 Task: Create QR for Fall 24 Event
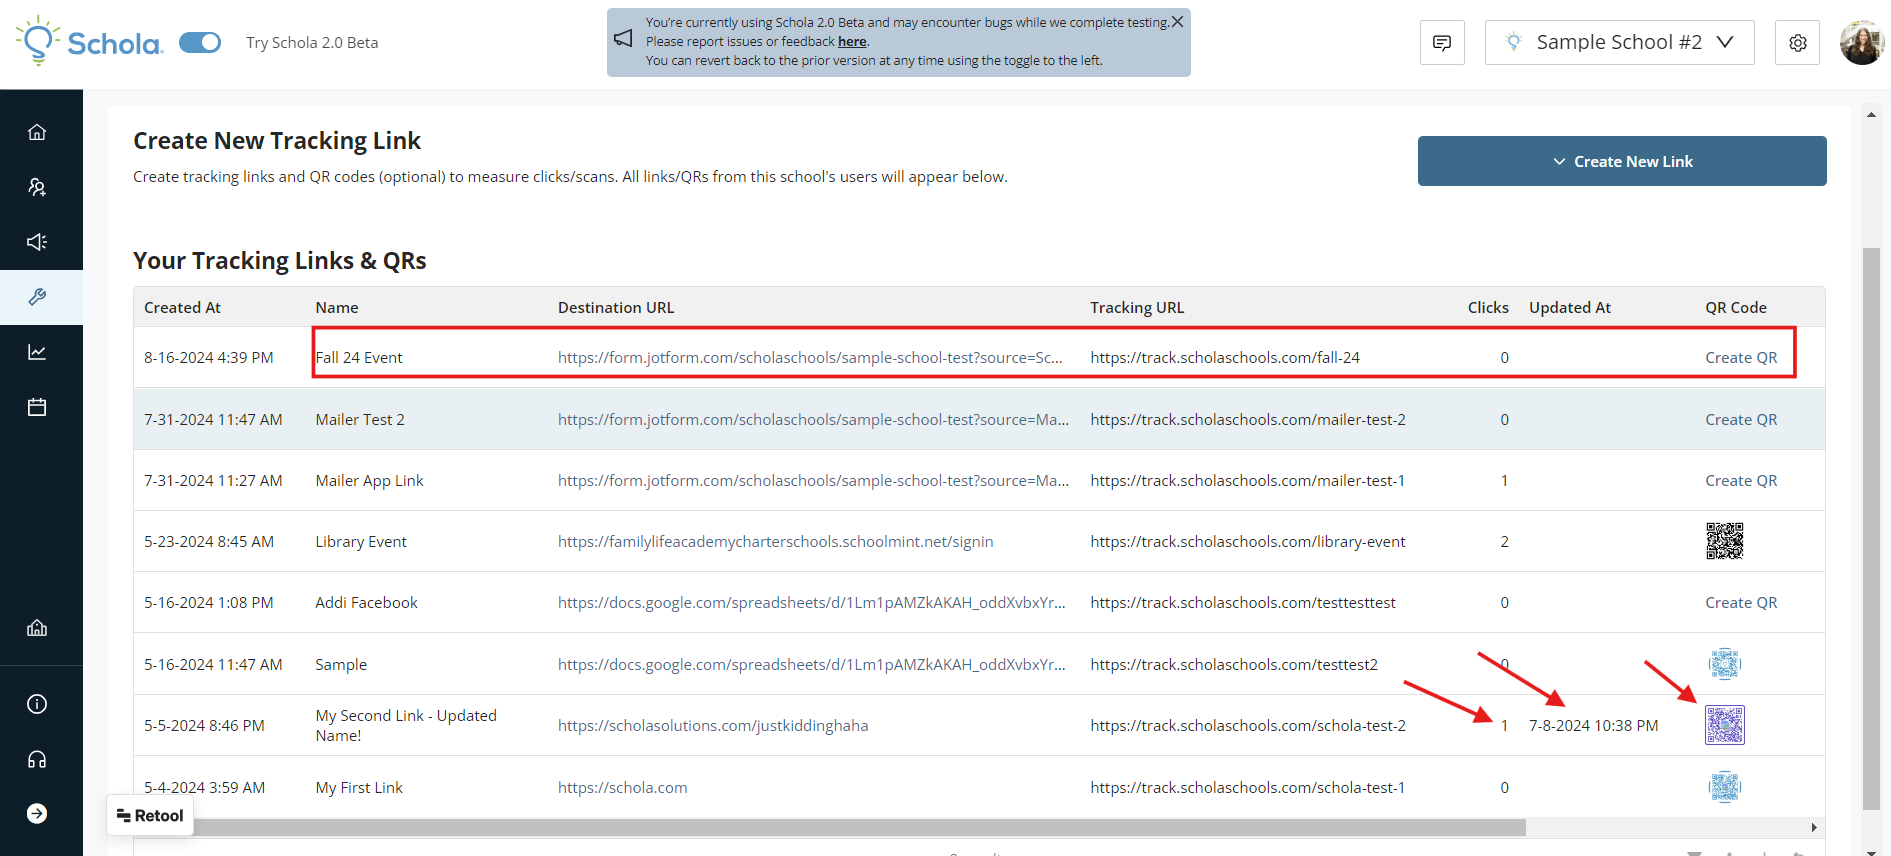tap(1741, 358)
